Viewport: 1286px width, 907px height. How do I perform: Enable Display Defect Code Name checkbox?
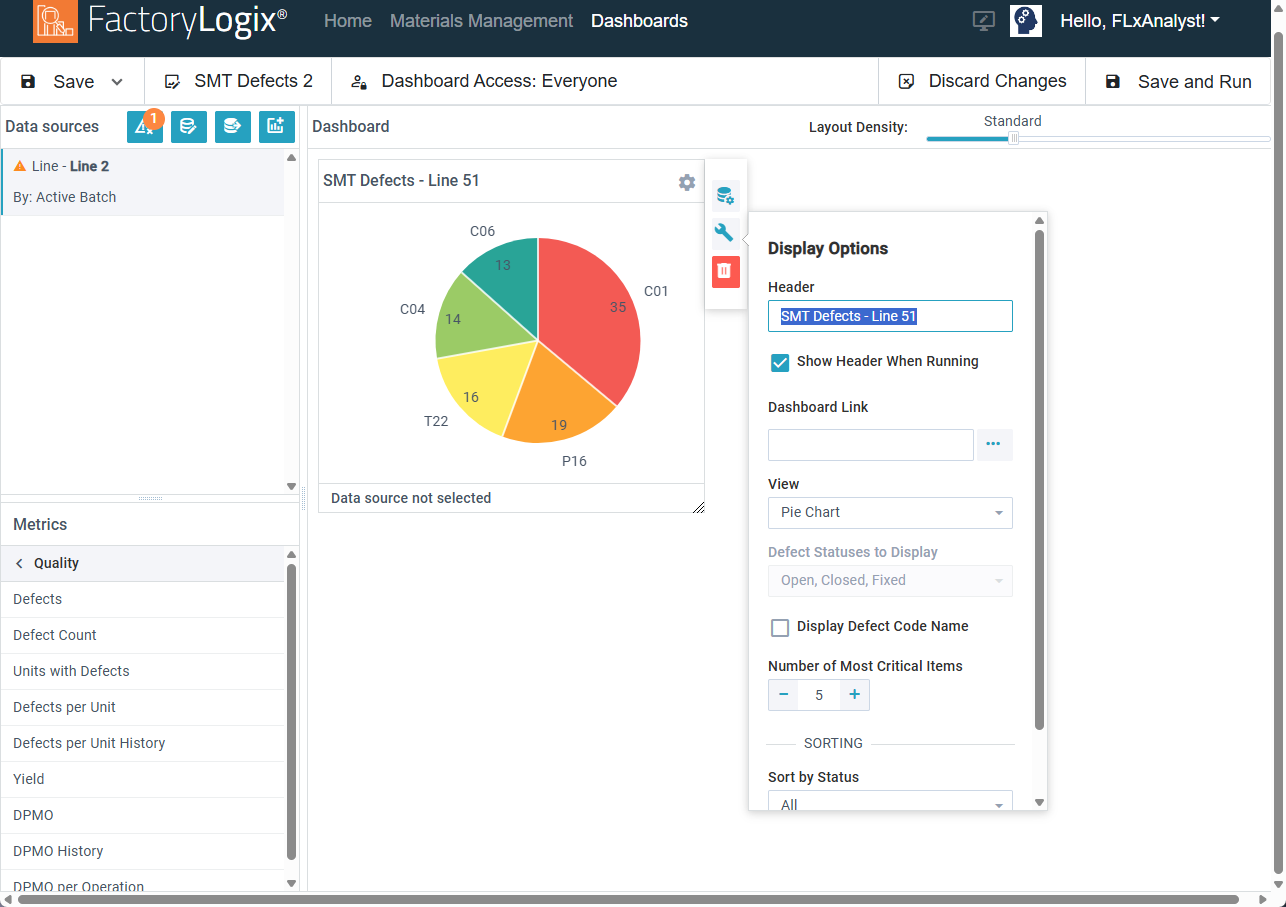781,627
